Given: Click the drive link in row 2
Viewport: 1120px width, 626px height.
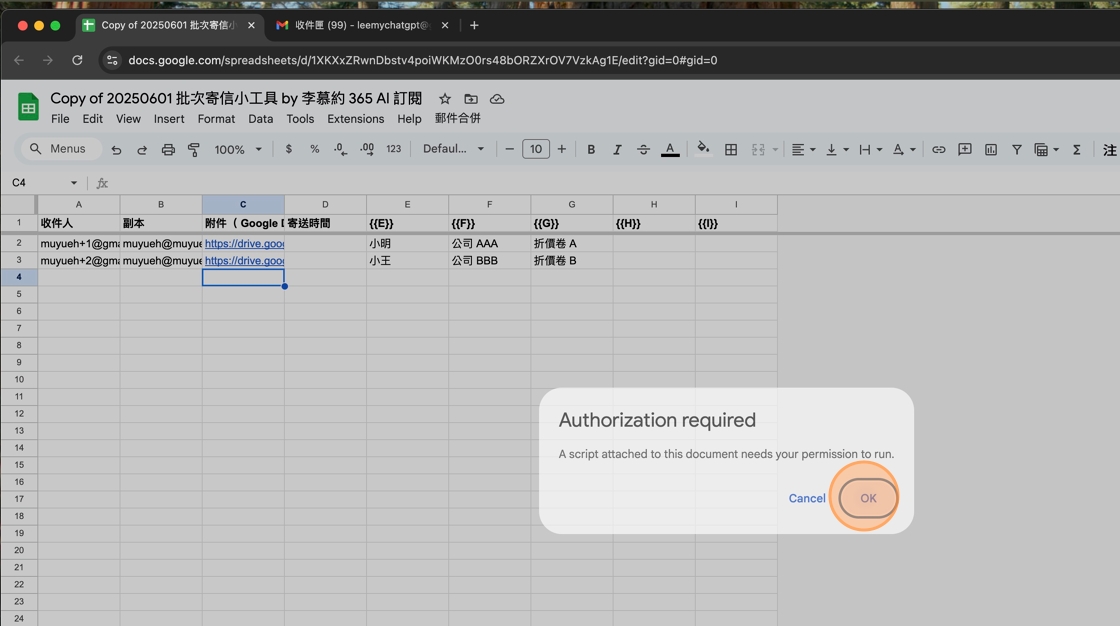Looking at the screenshot, I should 244,244.
